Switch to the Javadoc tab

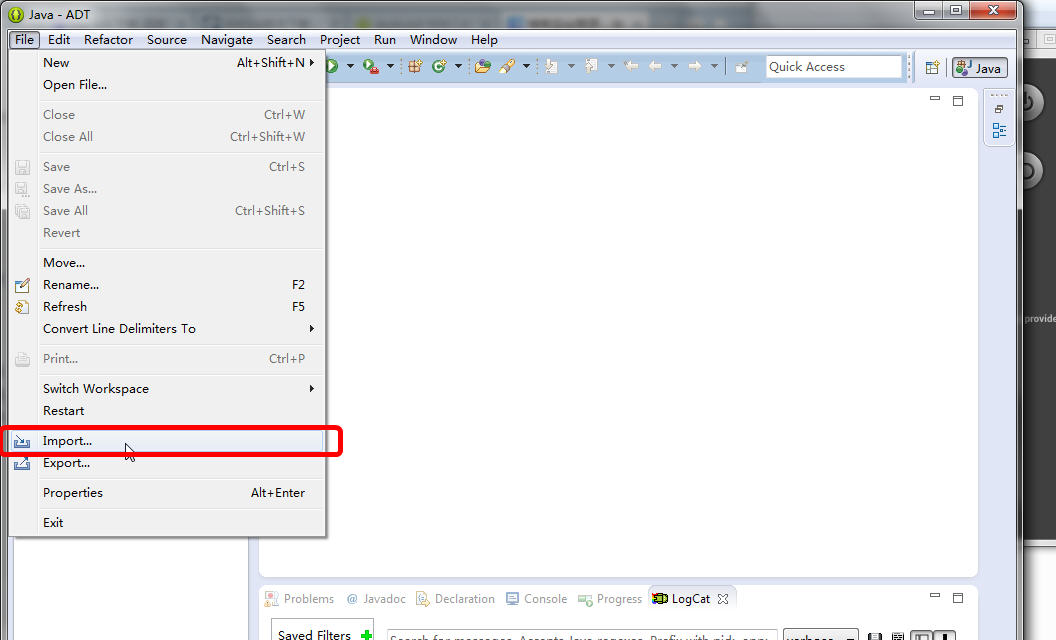(x=376, y=599)
